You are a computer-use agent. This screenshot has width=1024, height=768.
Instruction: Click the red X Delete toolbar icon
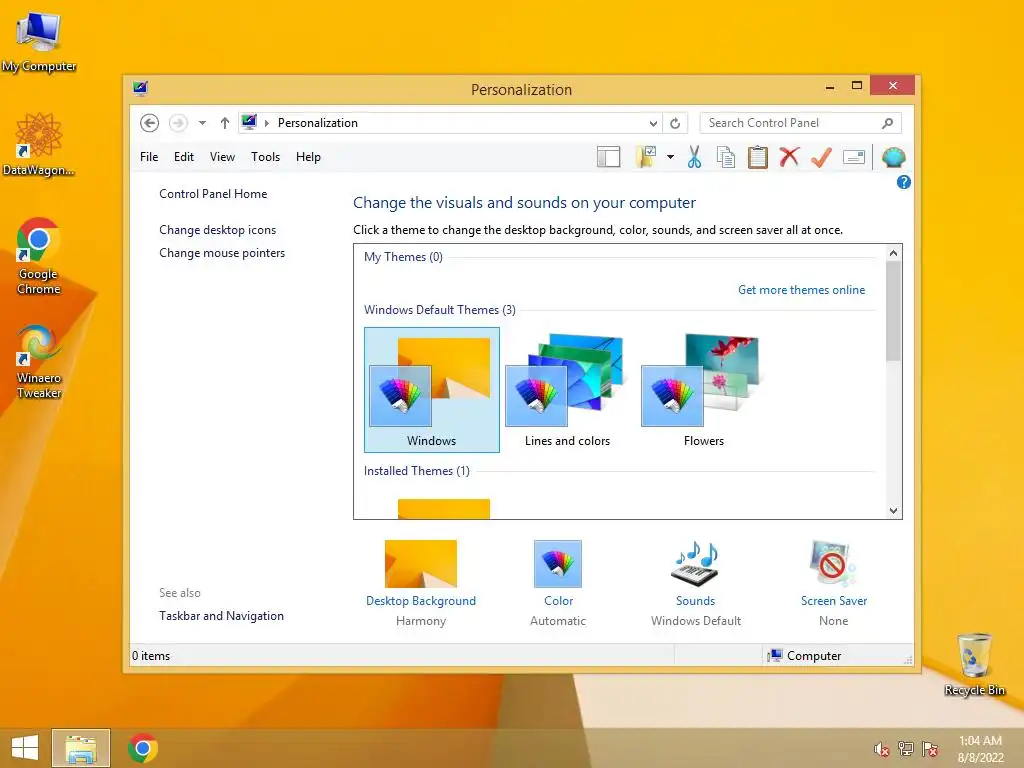(790, 157)
